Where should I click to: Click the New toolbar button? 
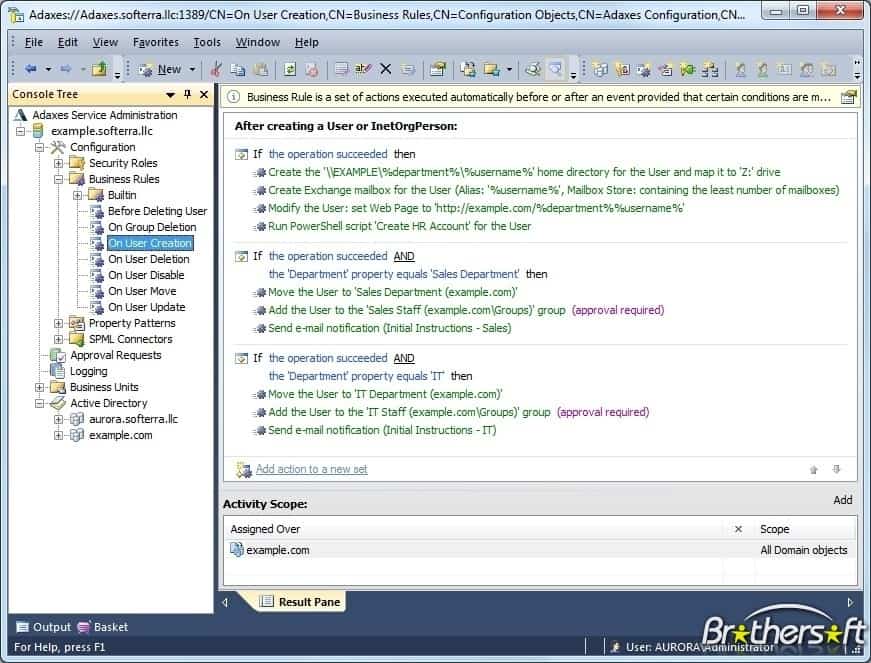162,69
